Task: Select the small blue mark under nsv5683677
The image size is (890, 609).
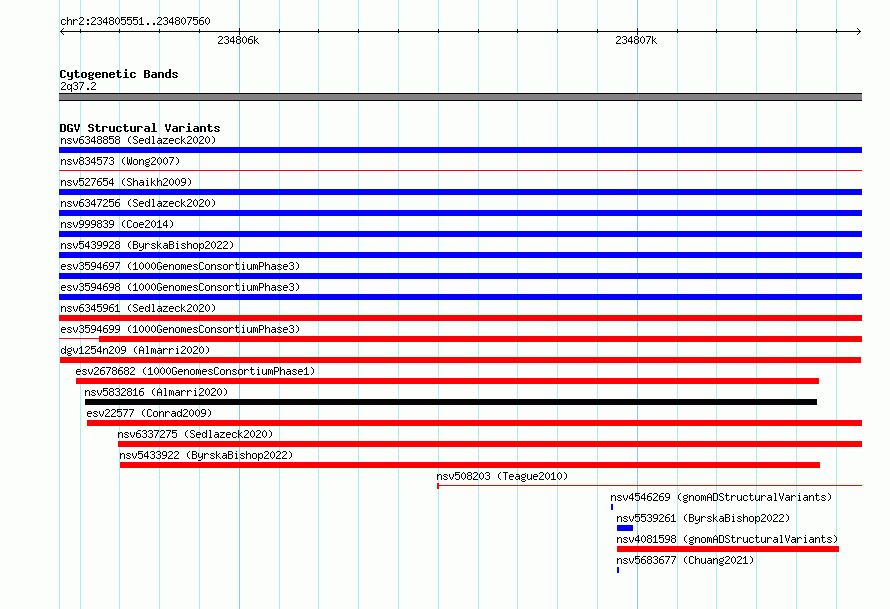Action: [x=618, y=570]
